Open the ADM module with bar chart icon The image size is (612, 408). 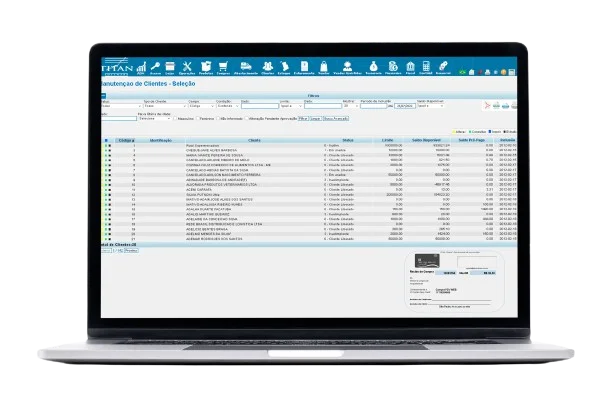pyautogui.click(x=141, y=67)
